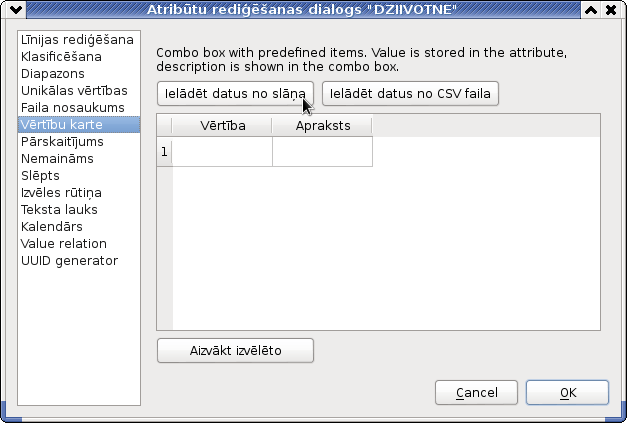This screenshot has height=423, width=627.
Task: Close the attribute edit dialog
Action: pyautogui.click(x=611, y=9)
